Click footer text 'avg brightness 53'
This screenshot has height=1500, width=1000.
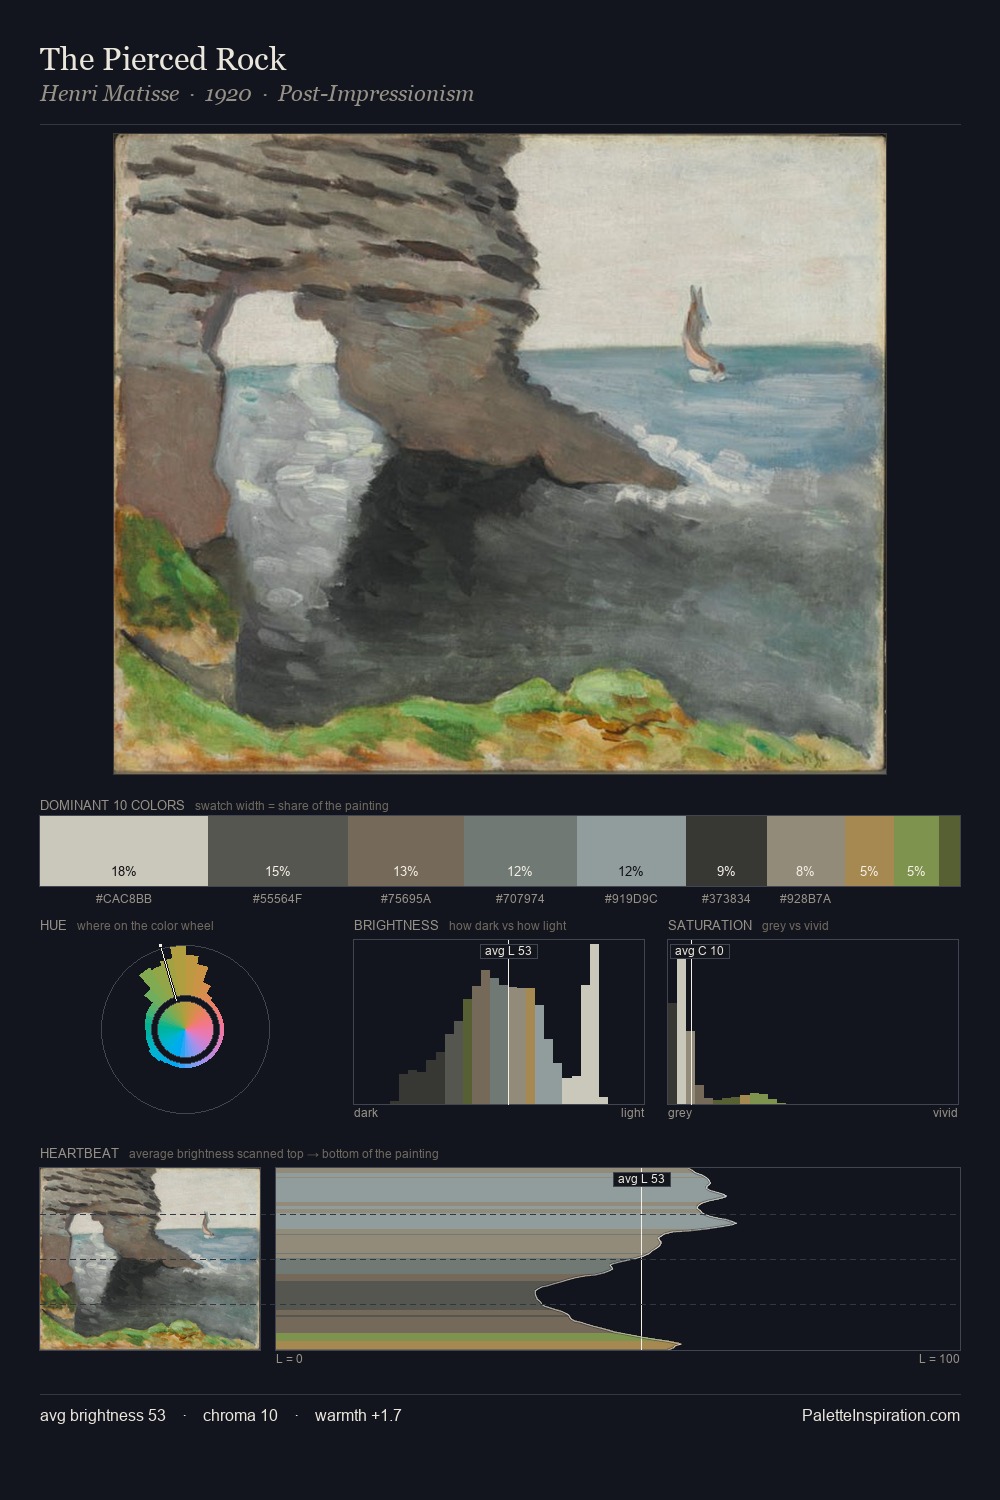pos(103,1415)
